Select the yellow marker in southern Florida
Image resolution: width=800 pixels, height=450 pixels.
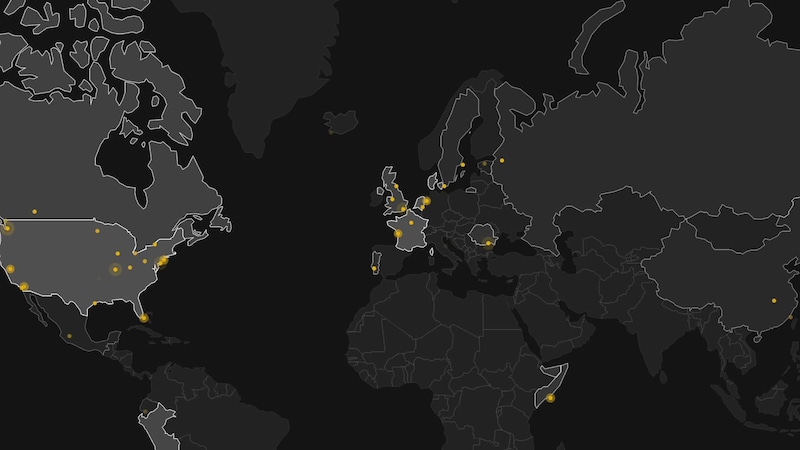(143, 317)
